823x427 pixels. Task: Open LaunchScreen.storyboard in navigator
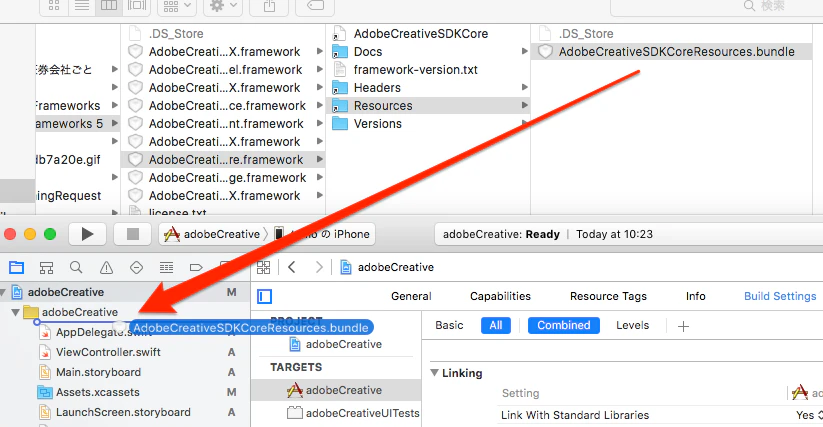tap(123, 412)
